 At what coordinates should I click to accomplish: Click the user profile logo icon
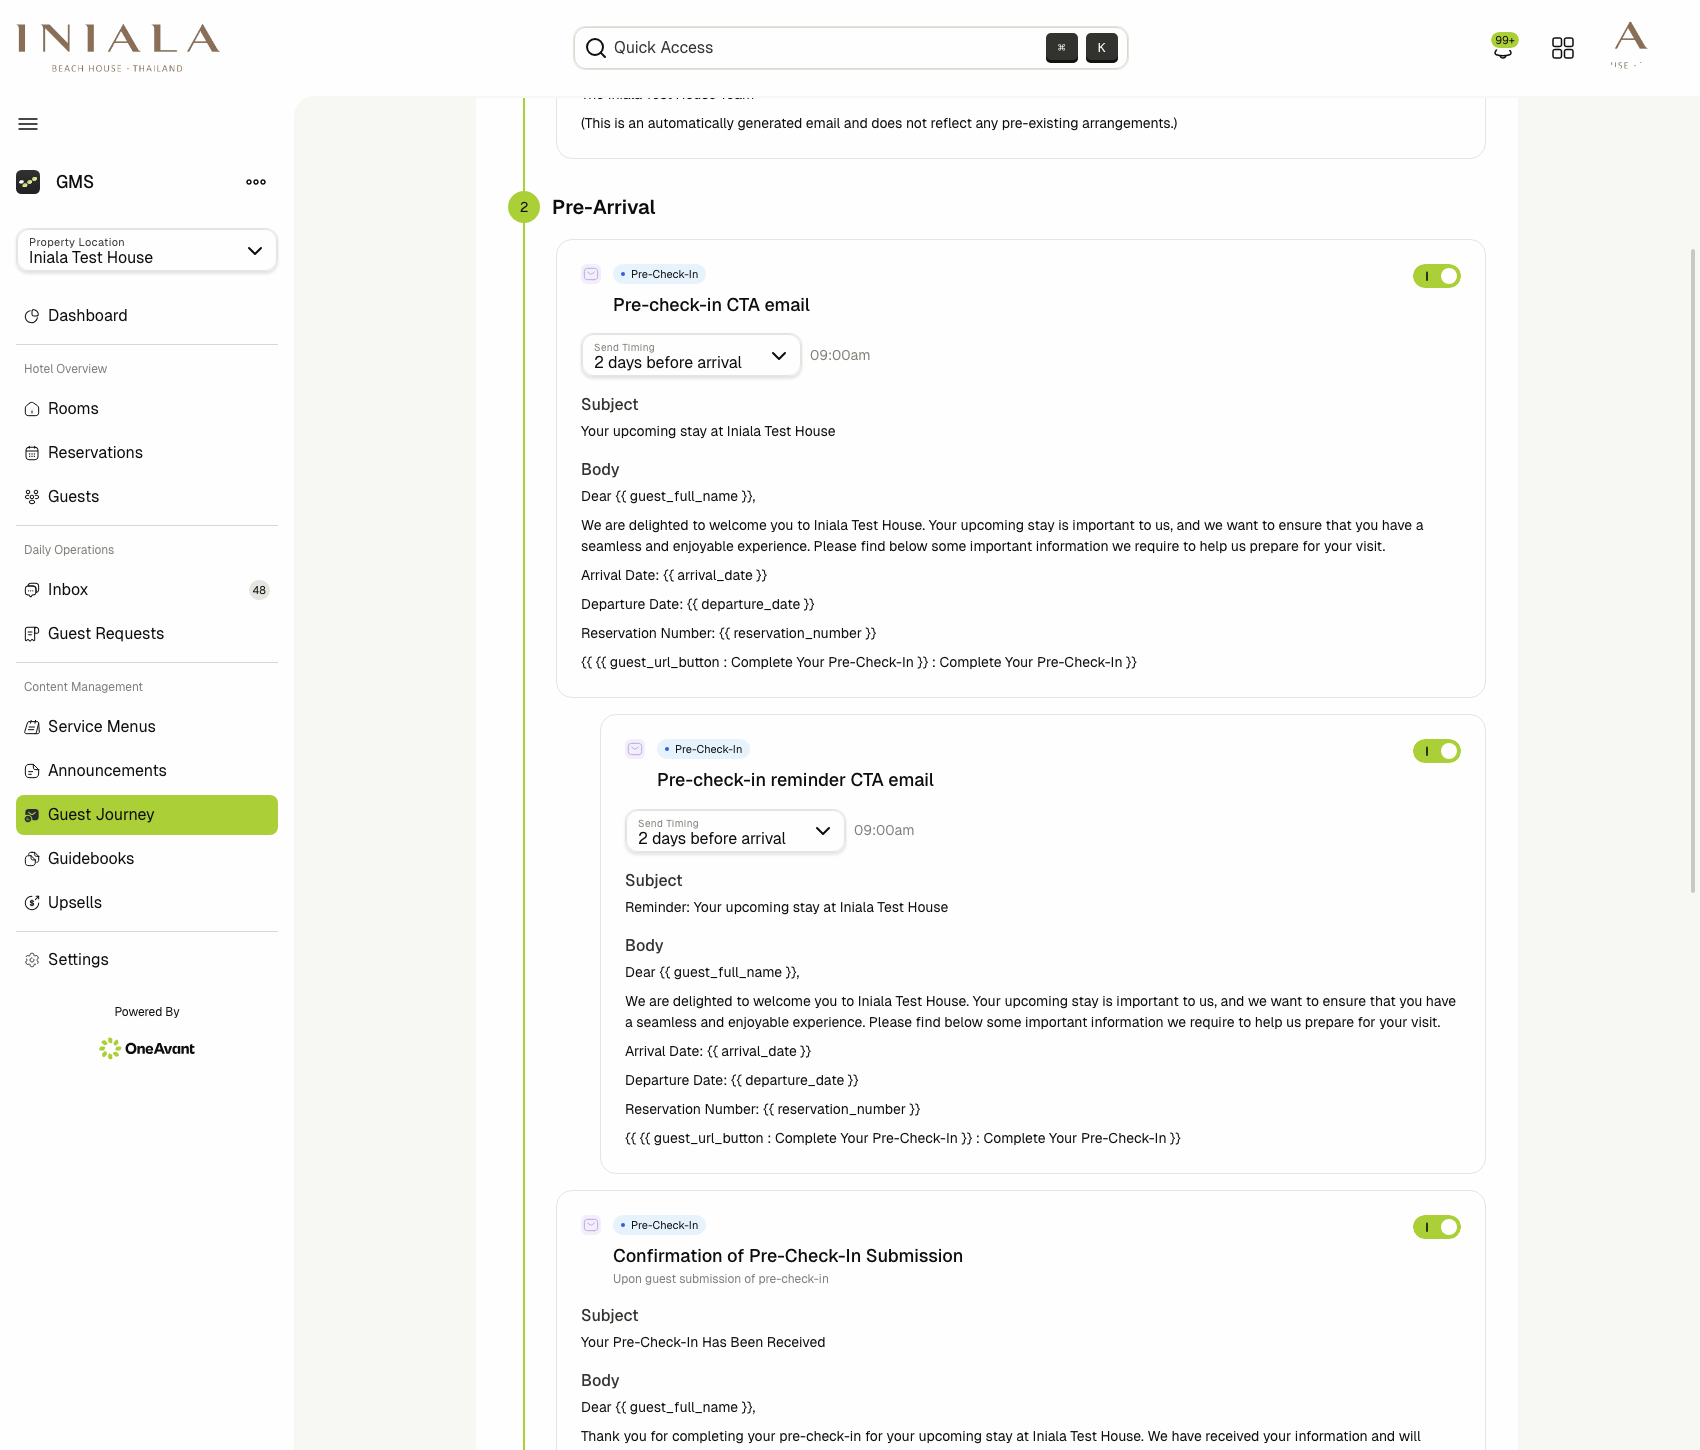(1630, 44)
